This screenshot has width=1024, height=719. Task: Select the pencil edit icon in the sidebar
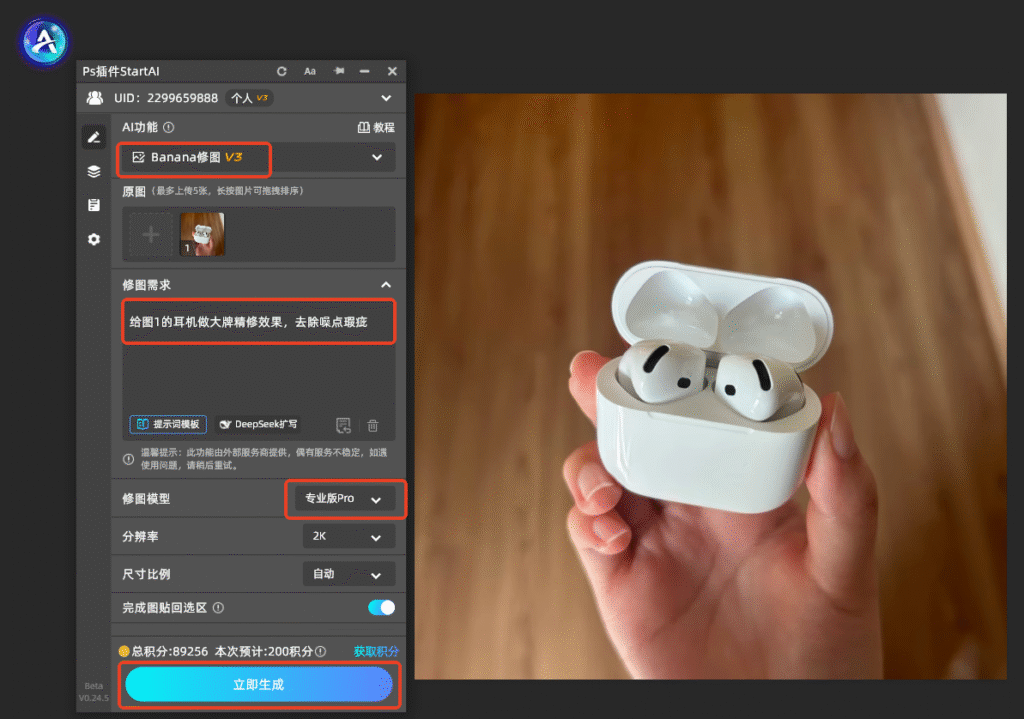(94, 137)
